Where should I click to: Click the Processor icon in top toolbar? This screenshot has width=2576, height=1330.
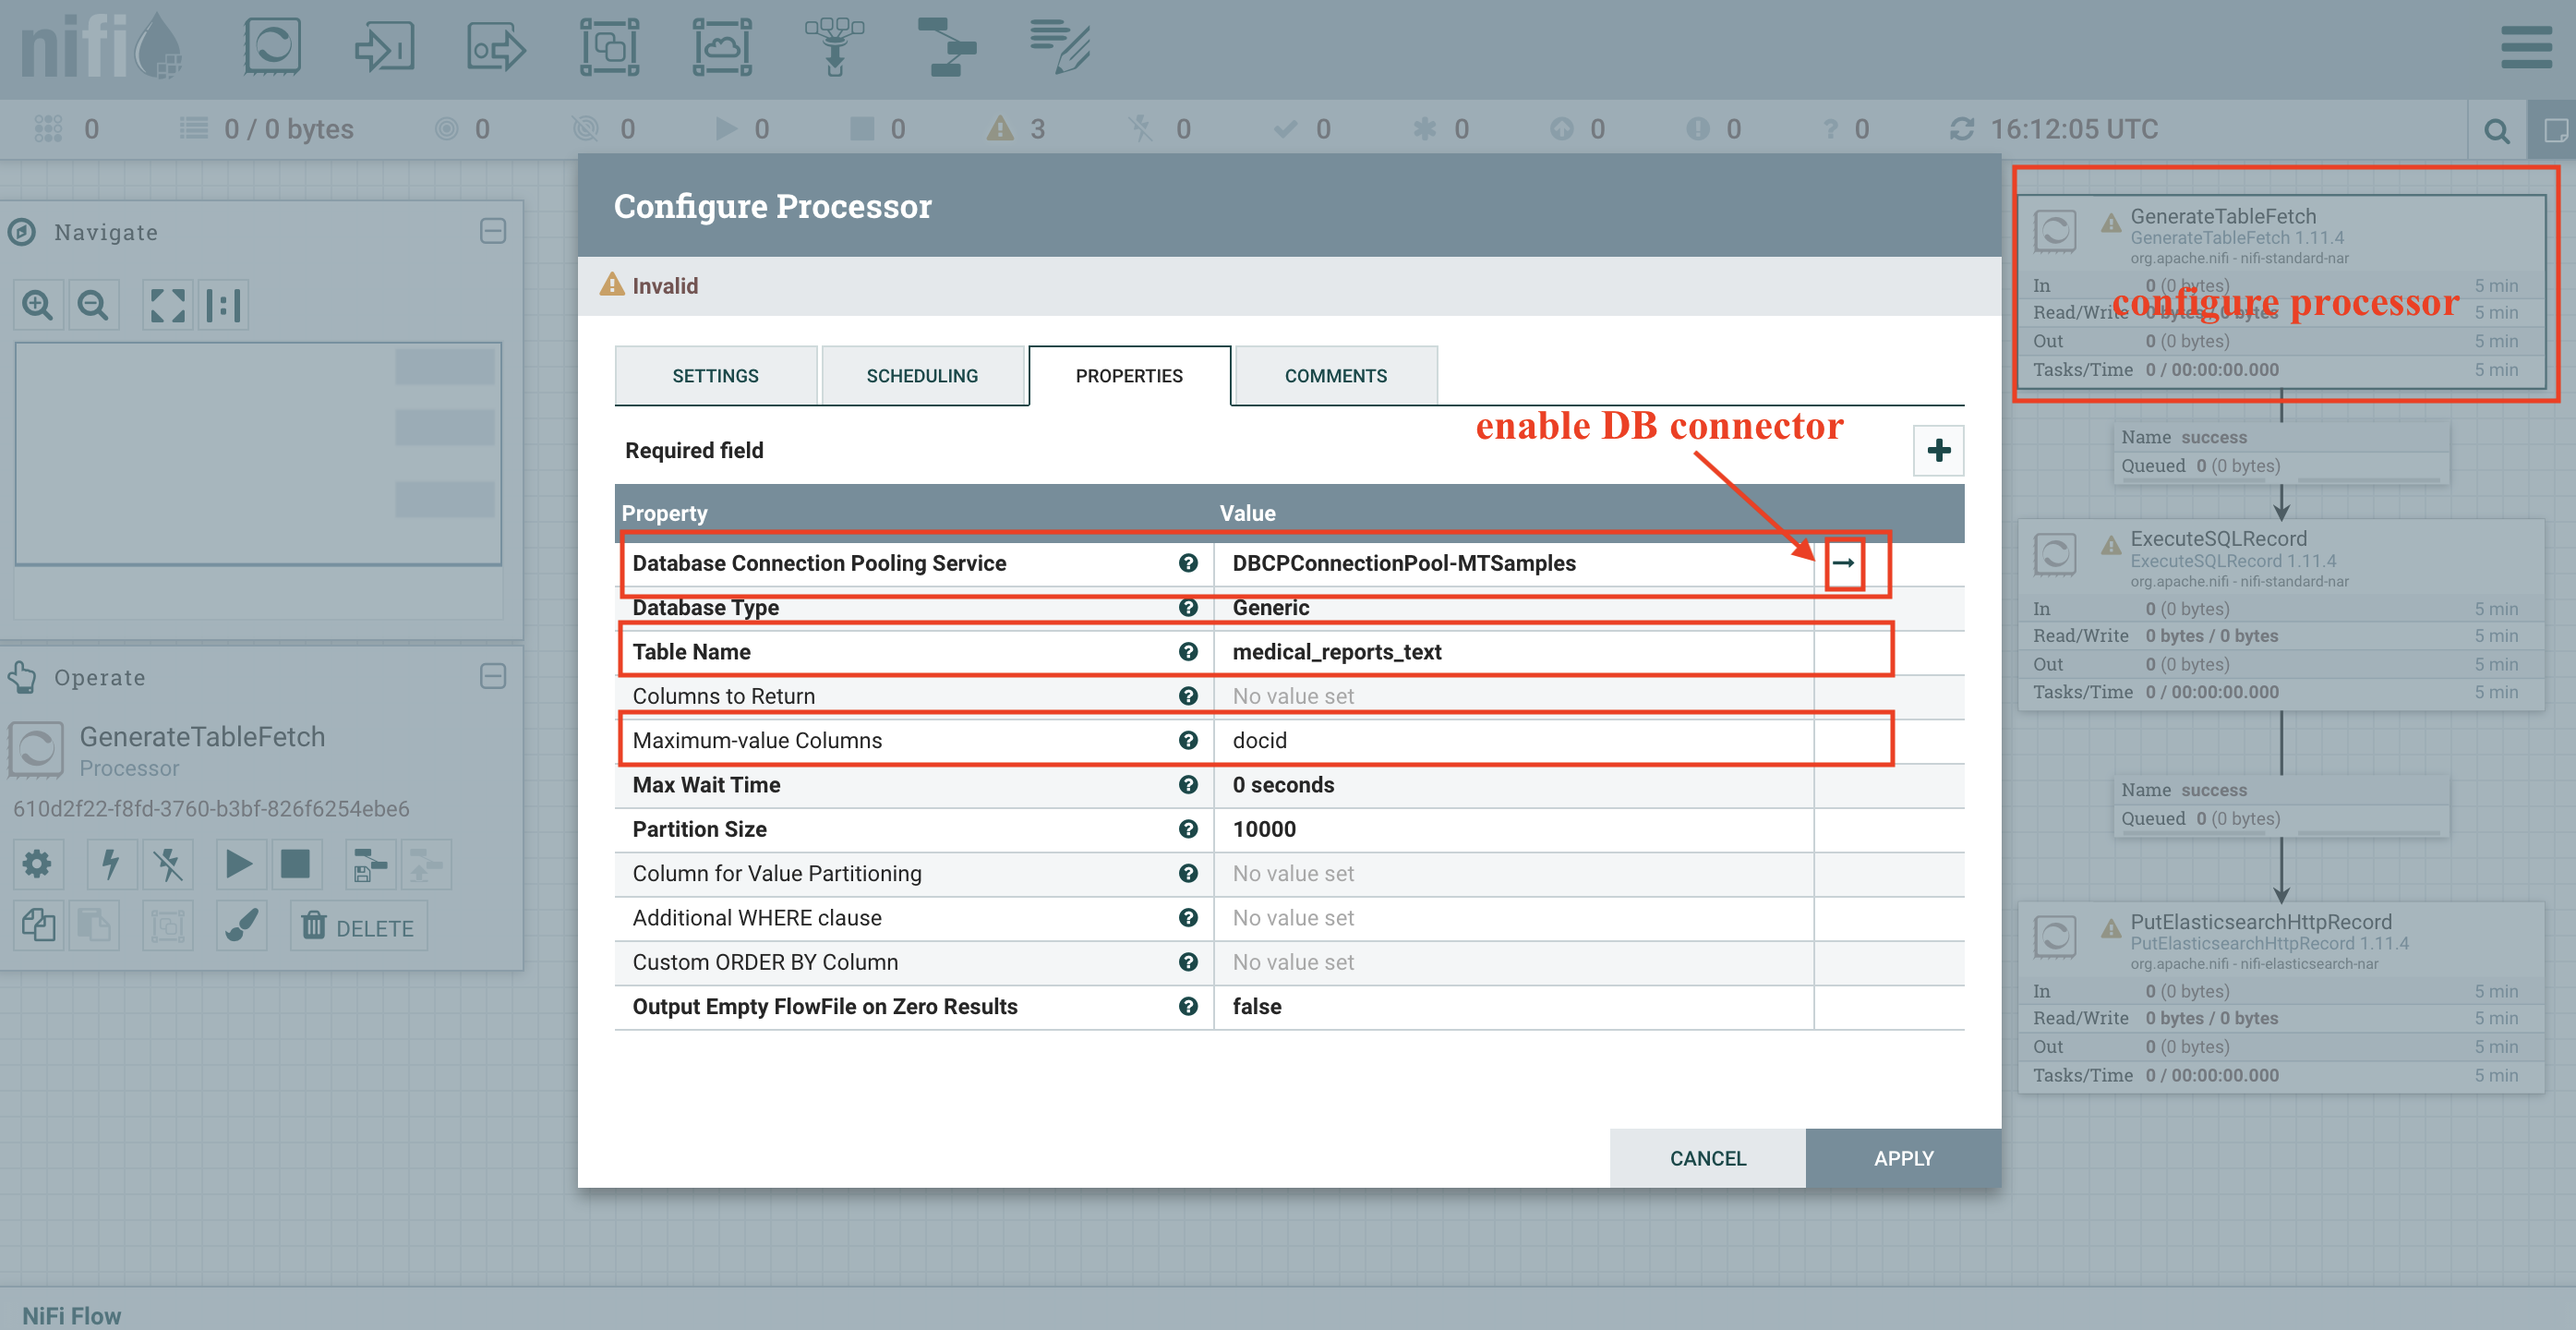(x=272, y=47)
